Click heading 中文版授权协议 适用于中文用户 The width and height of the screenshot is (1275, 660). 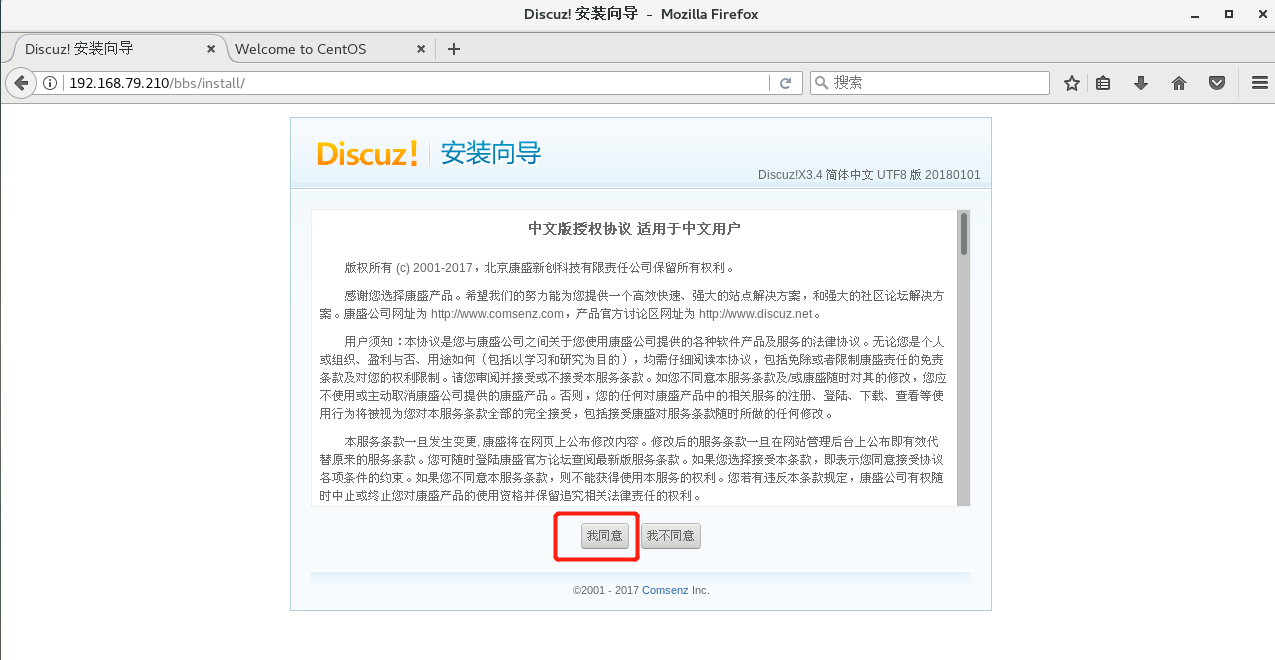pos(634,229)
